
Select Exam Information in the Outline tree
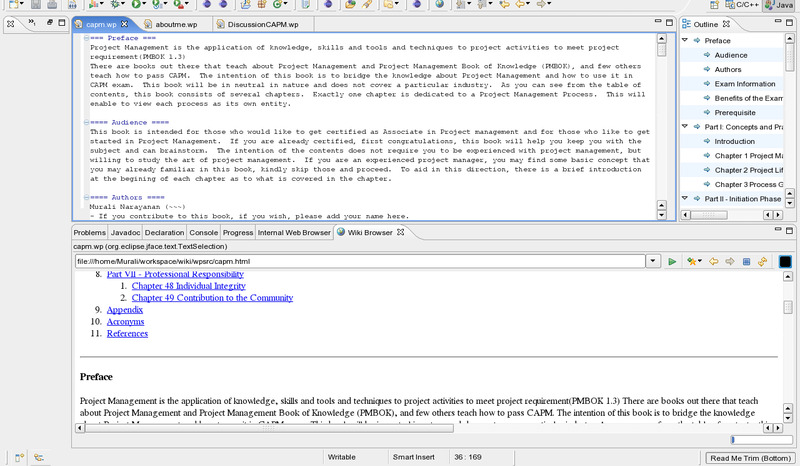744,84
